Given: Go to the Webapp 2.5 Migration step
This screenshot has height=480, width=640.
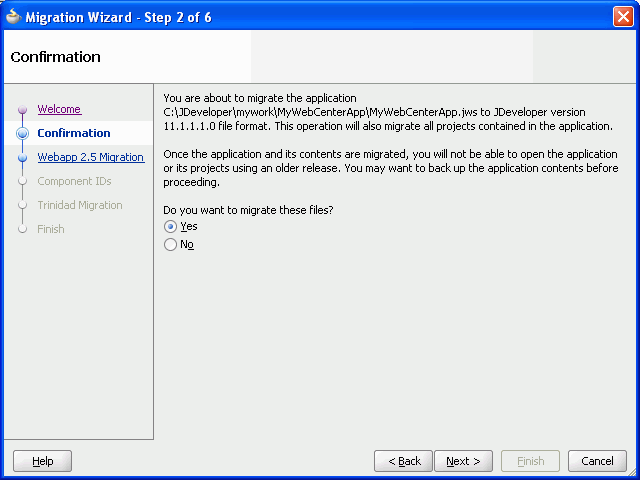Looking at the screenshot, I should point(91,157).
